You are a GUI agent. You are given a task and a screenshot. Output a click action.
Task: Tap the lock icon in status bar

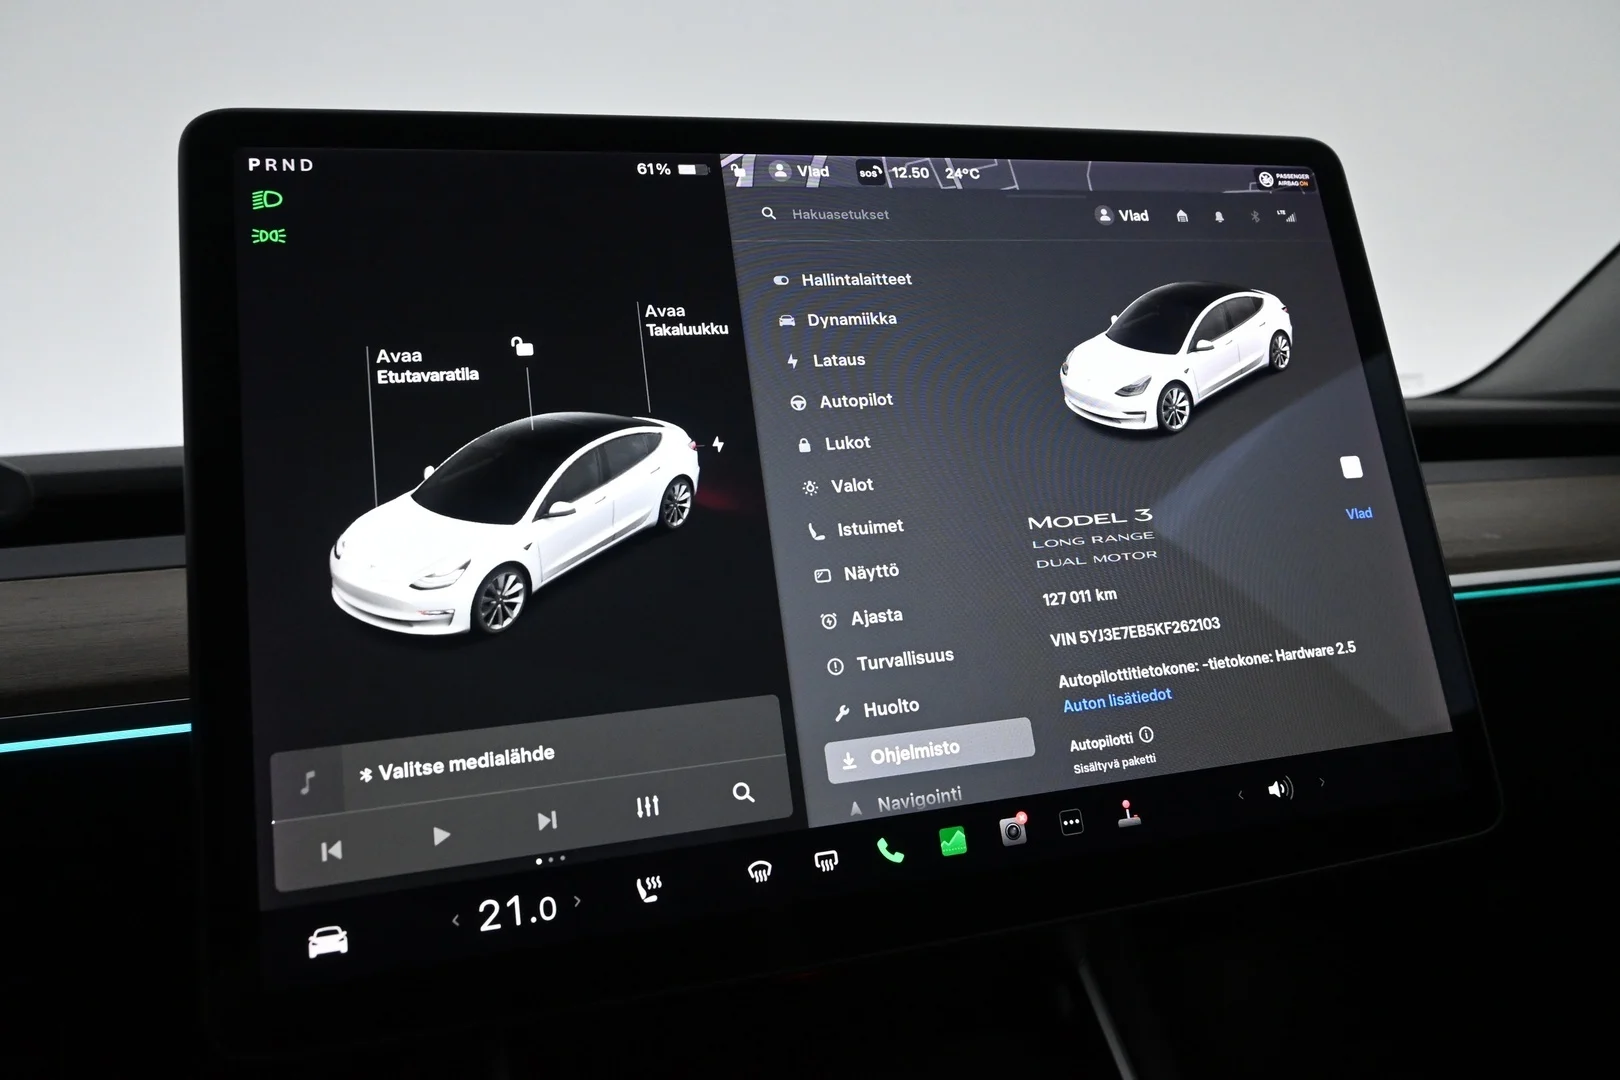[x=739, y=172]
